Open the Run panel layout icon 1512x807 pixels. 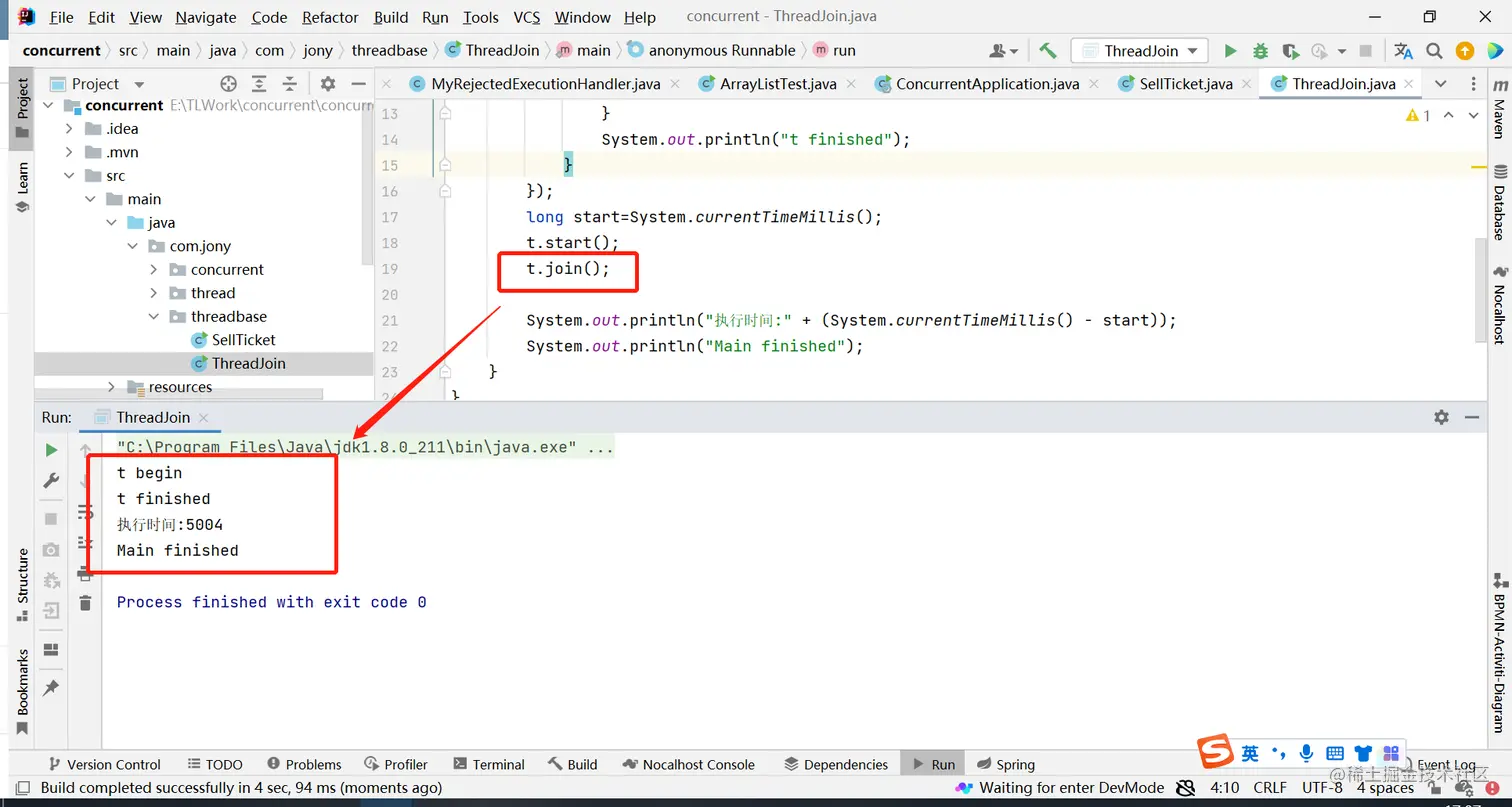pyautogui.click(x=51, y=650)
